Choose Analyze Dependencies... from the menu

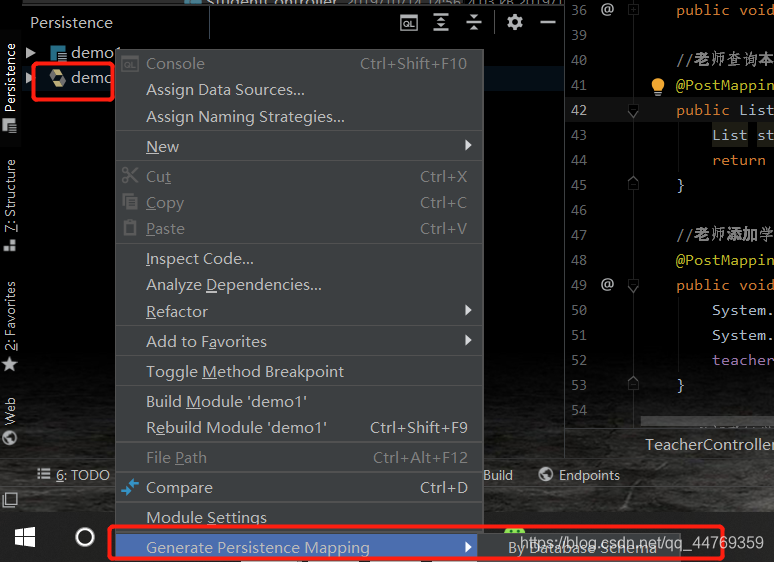point(299,285)
